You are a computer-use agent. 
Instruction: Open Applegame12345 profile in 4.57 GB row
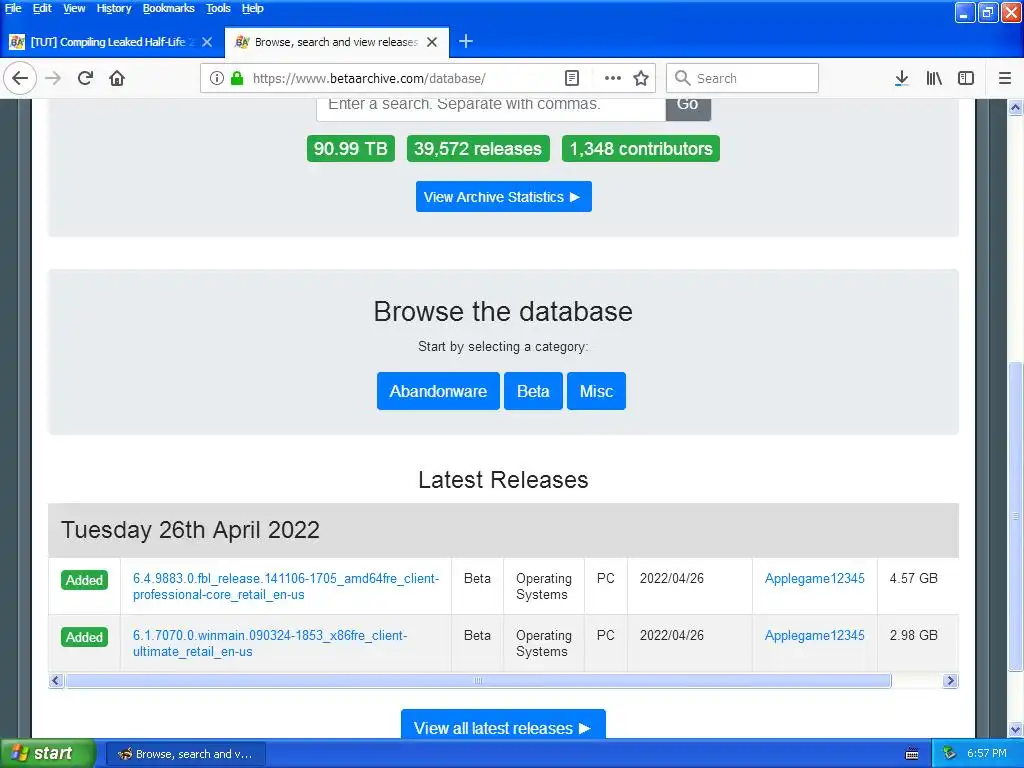click(814, 579)
